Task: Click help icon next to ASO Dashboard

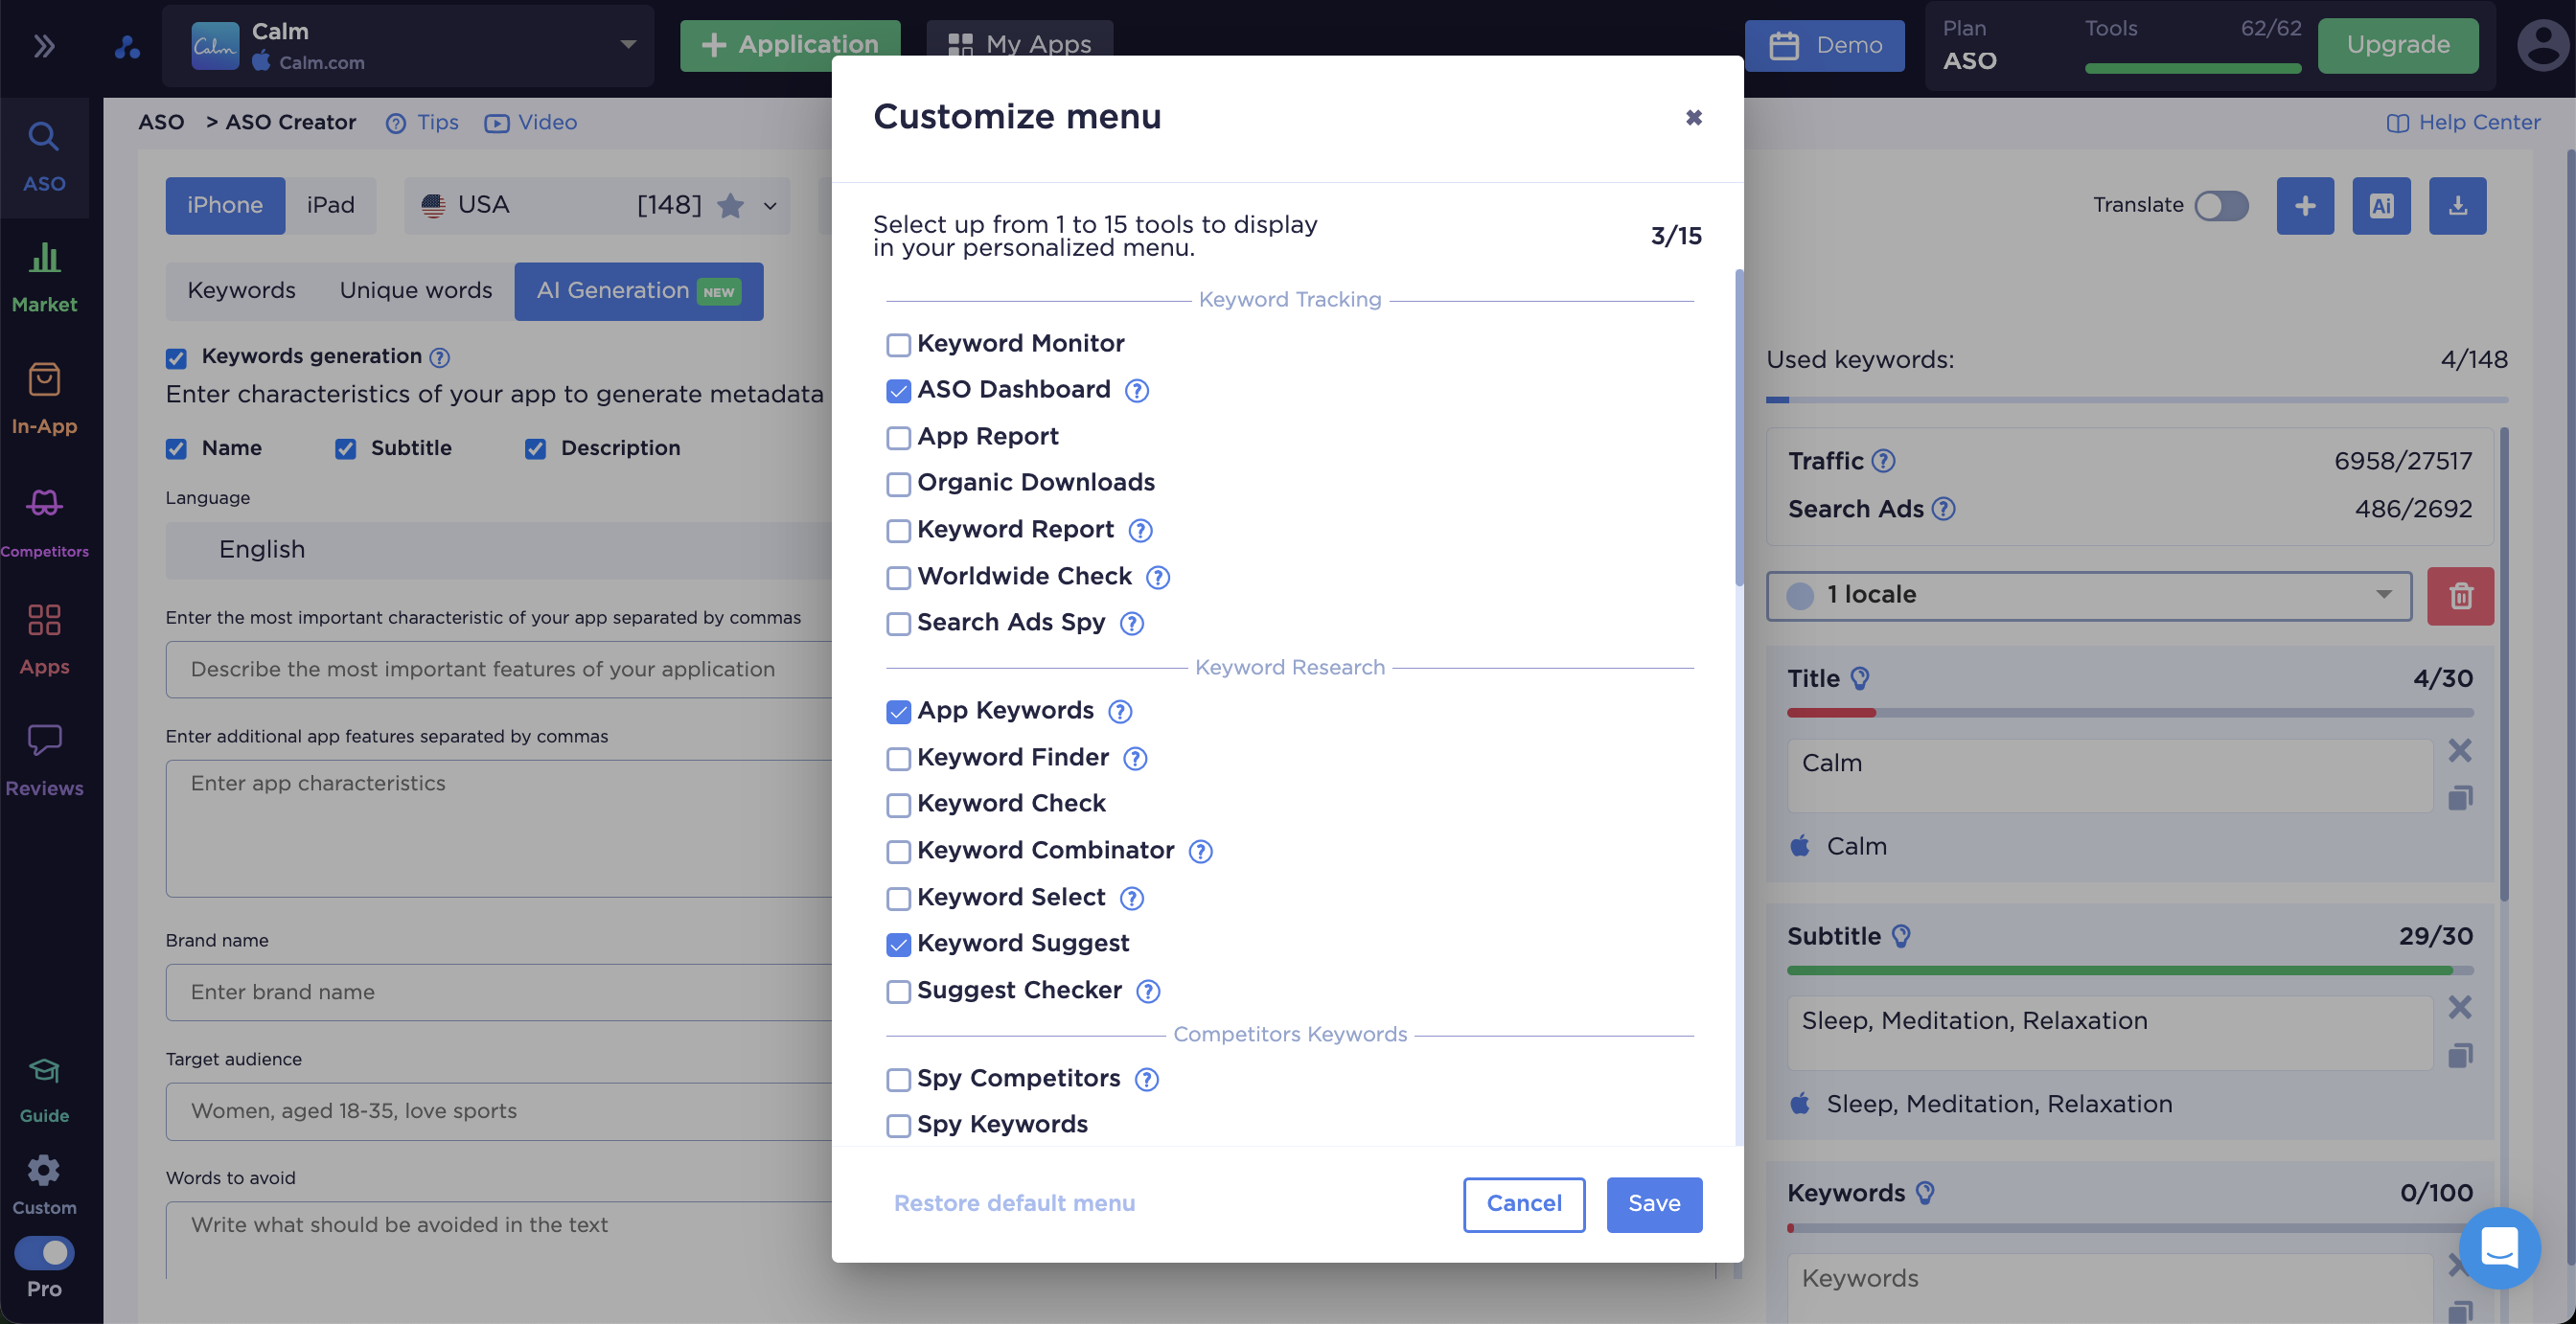Action: pyautogui.click(x=1137, y=390)
